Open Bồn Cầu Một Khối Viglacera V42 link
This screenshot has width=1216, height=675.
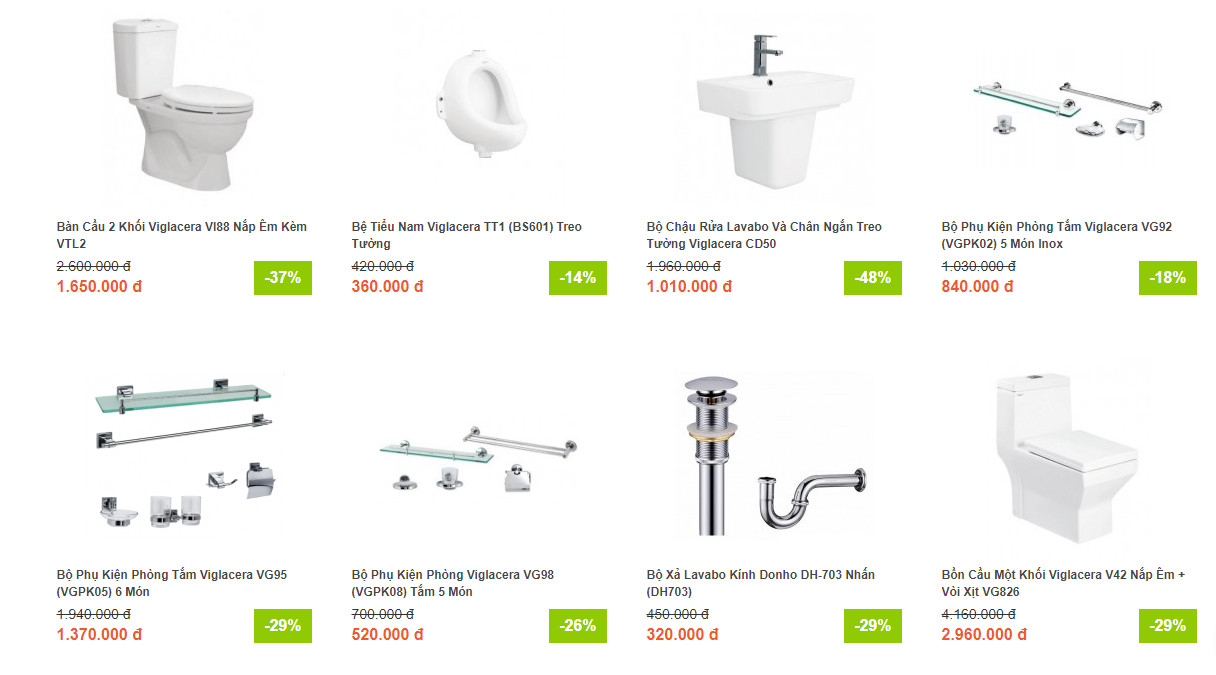click(x=1063, y=583)
